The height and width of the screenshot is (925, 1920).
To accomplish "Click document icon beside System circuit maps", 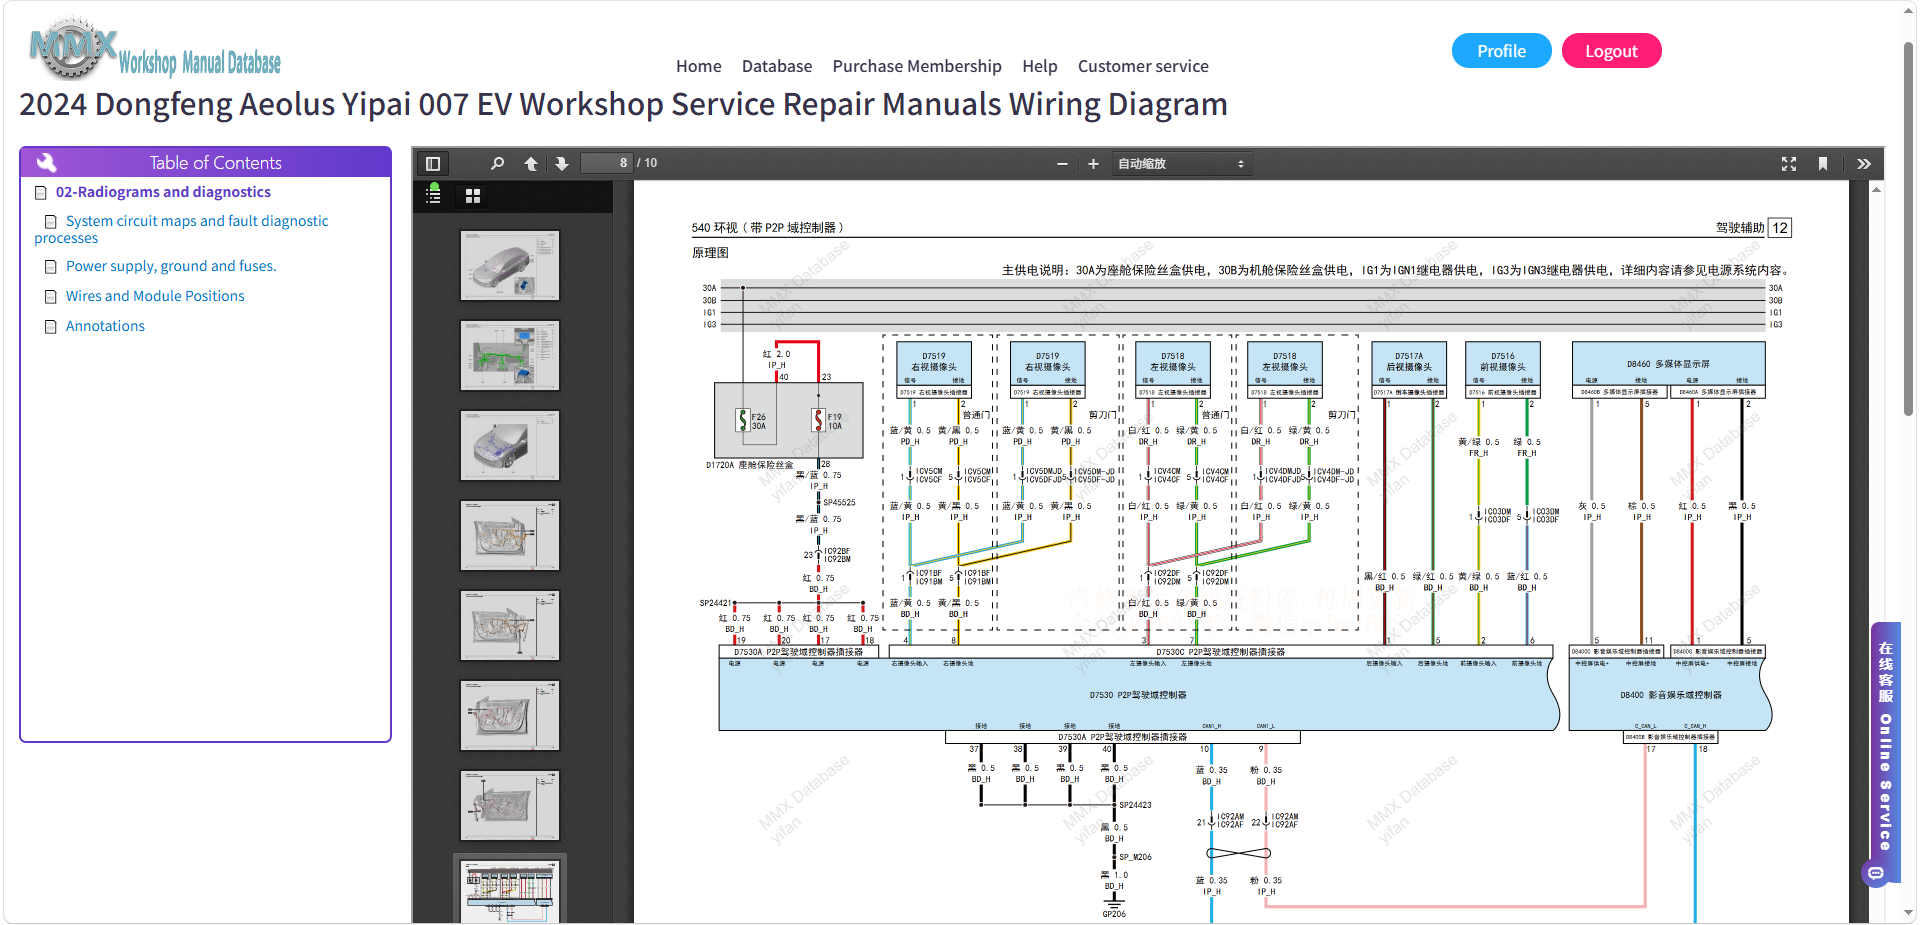I will coord(50,222).
